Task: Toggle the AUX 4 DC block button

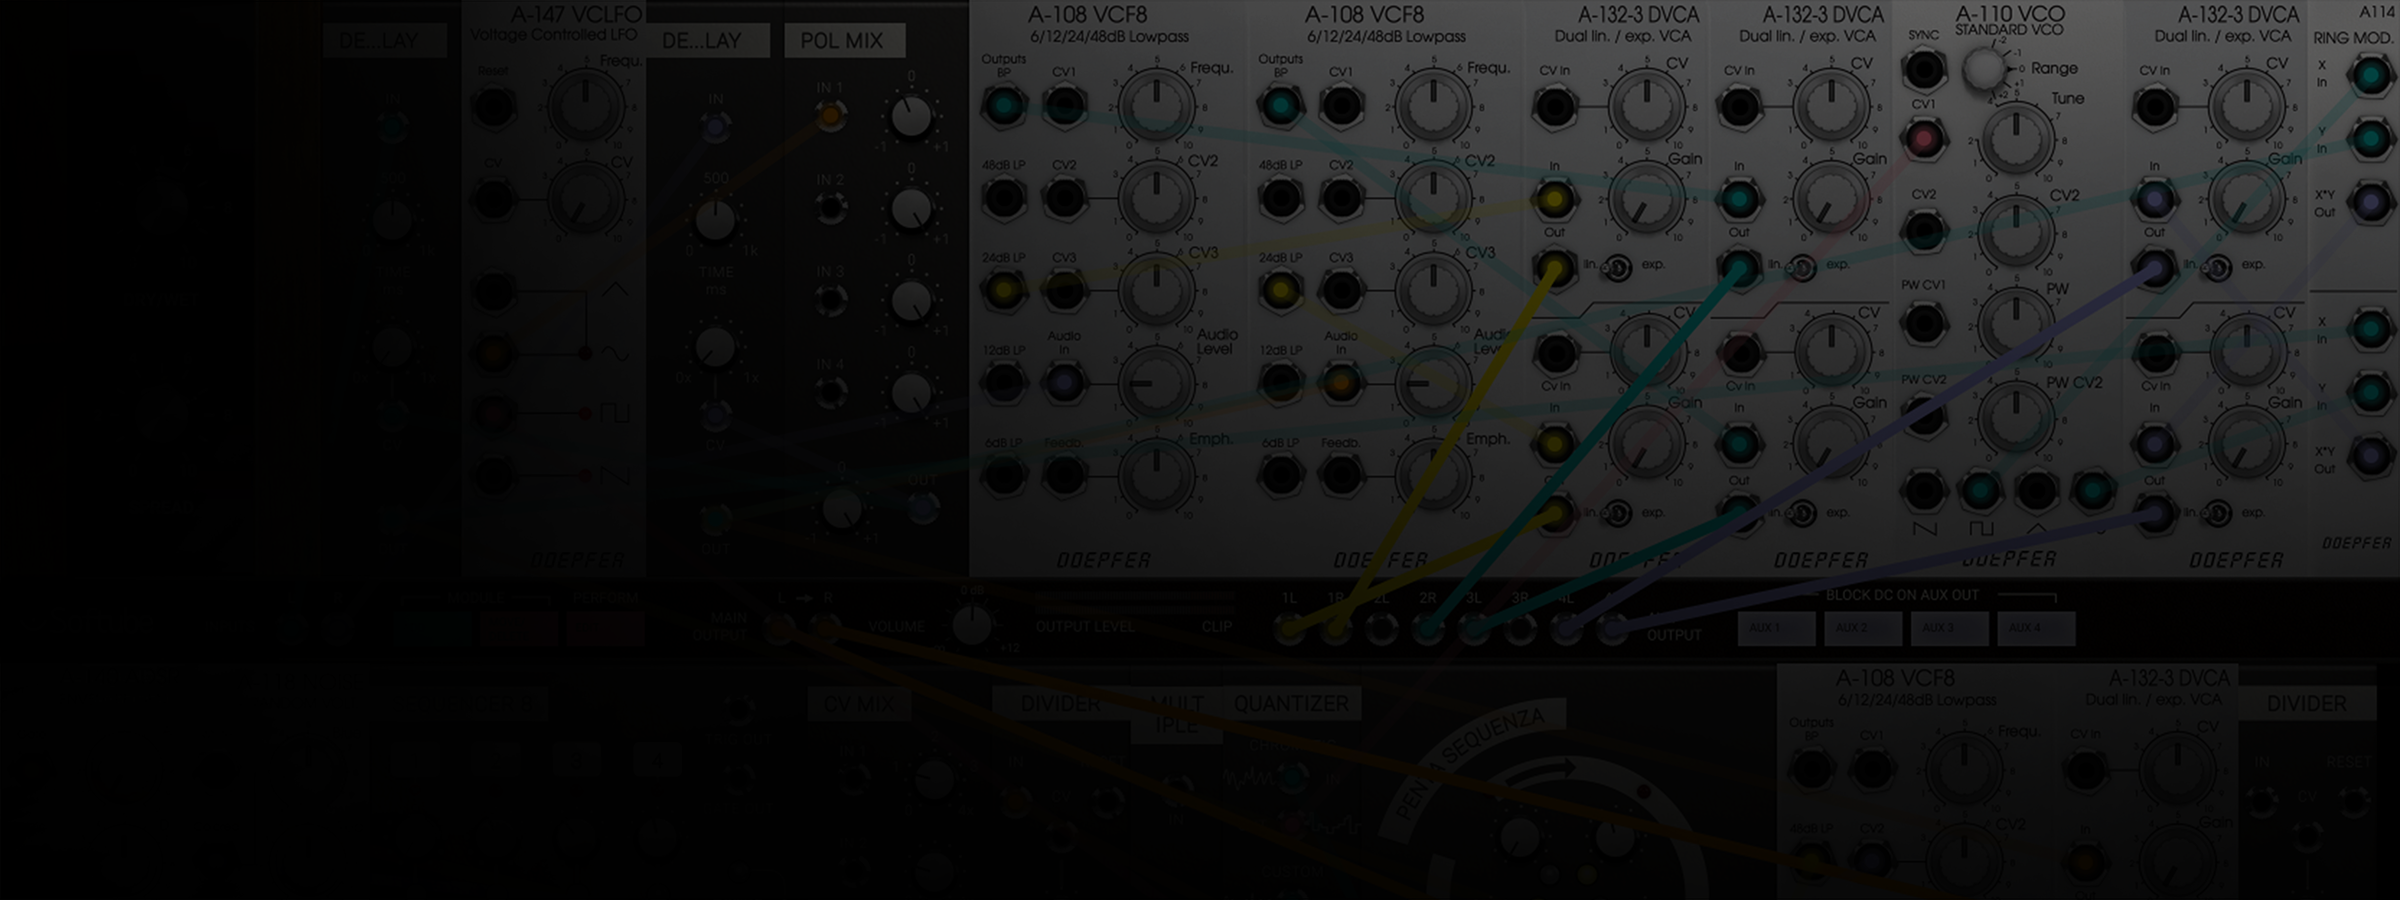Action: [x=2036, y=628]
